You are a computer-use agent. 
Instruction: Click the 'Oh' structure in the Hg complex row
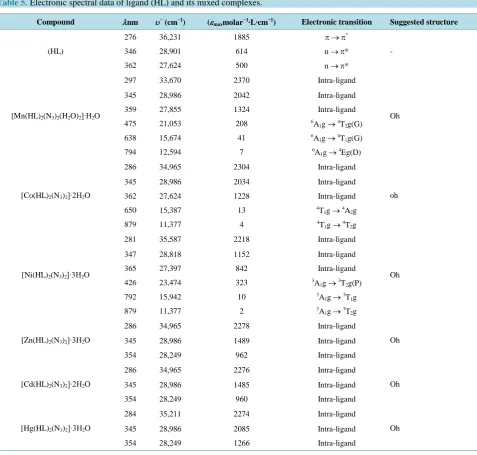[394, 428]
